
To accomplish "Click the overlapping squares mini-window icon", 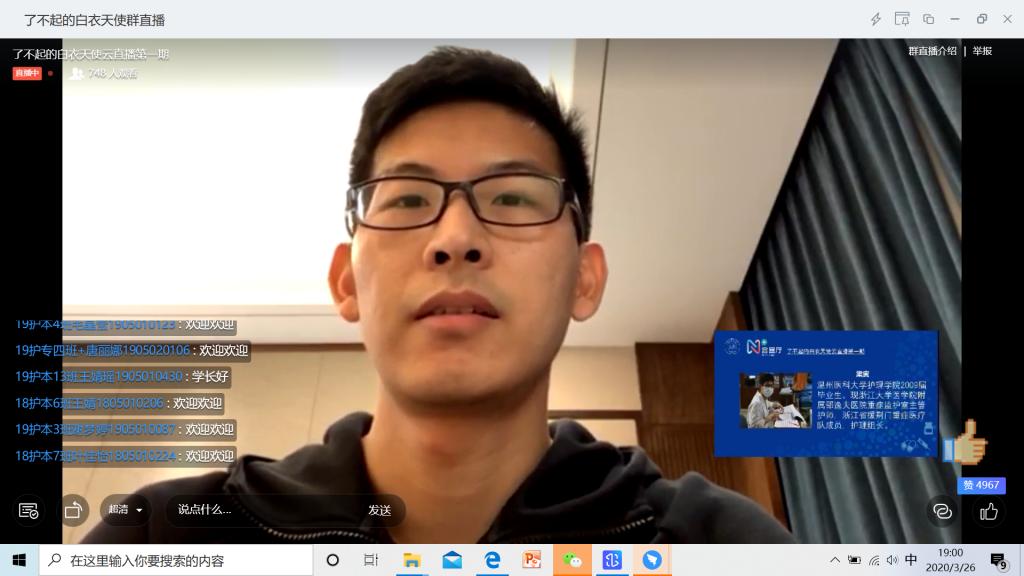I will pyautogui.click(x=928, y=19).
